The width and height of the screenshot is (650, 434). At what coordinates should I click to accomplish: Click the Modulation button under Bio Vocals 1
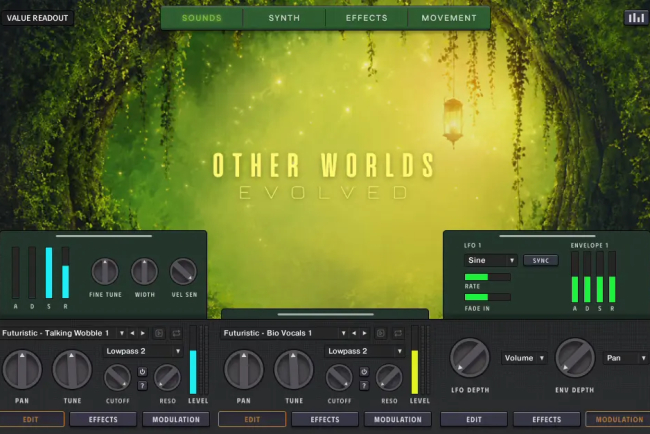(x=398, y=419)
